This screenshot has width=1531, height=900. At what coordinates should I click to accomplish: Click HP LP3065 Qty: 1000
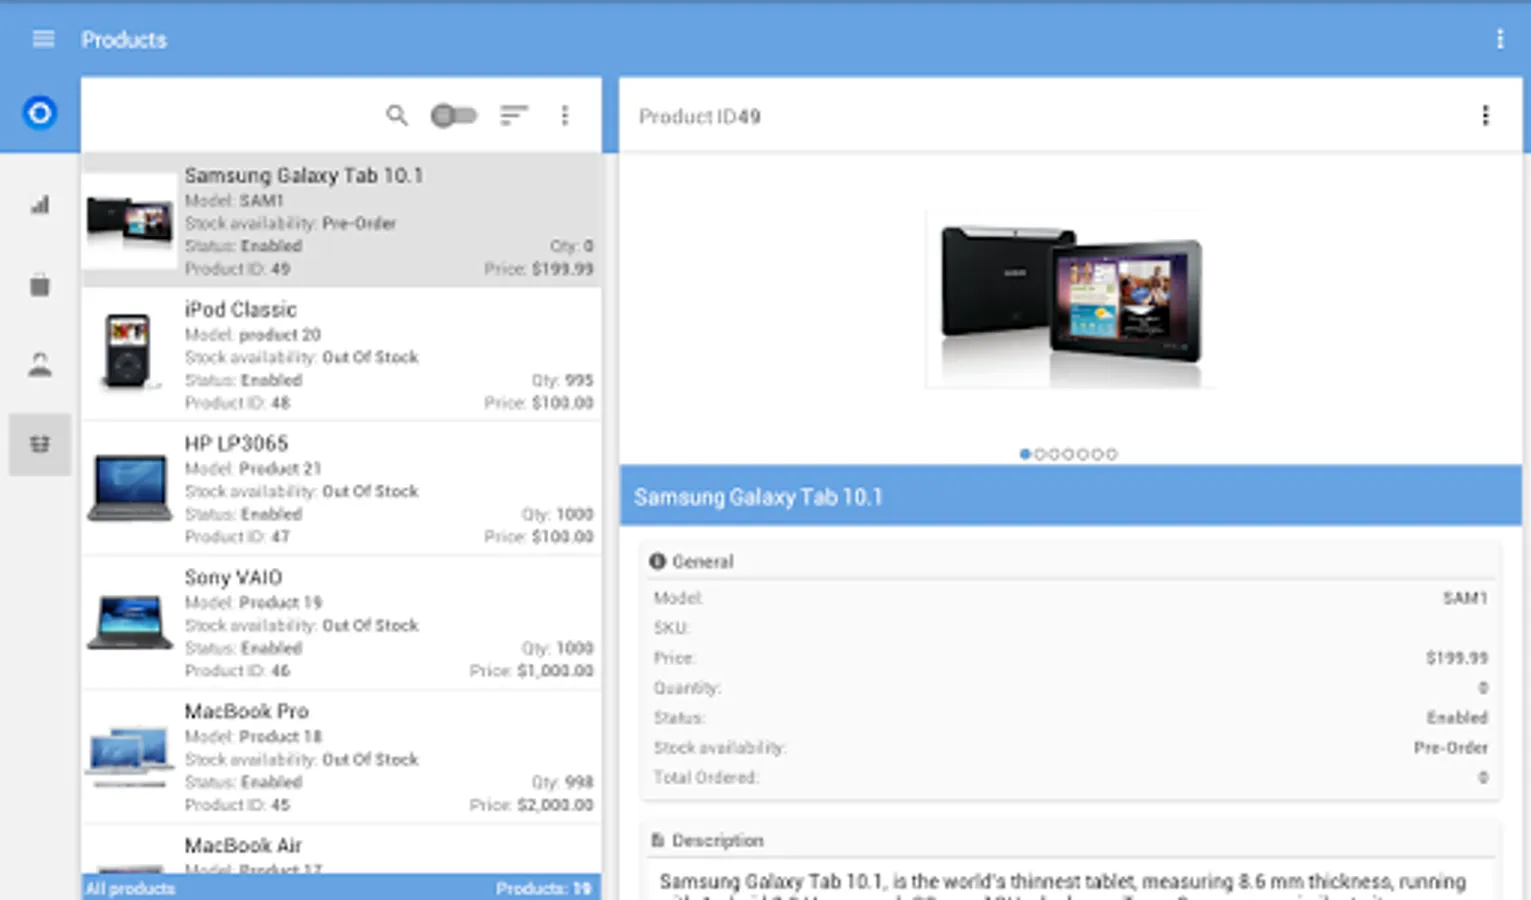(557, 514)
